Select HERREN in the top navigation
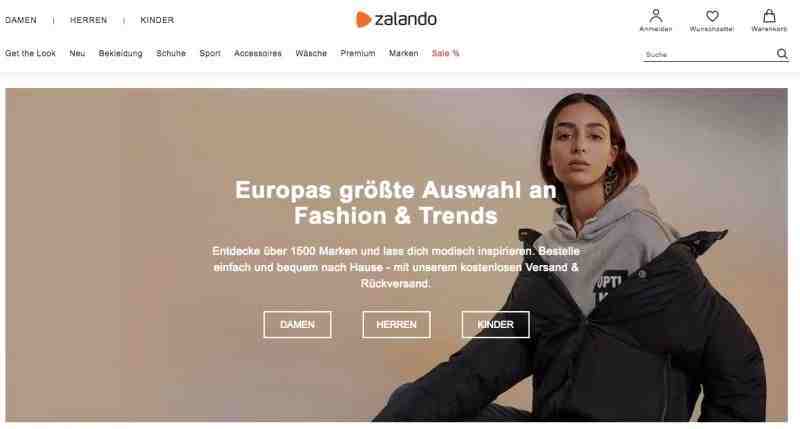The width and height of the screenshot is (800, 429). click(89, 20)
